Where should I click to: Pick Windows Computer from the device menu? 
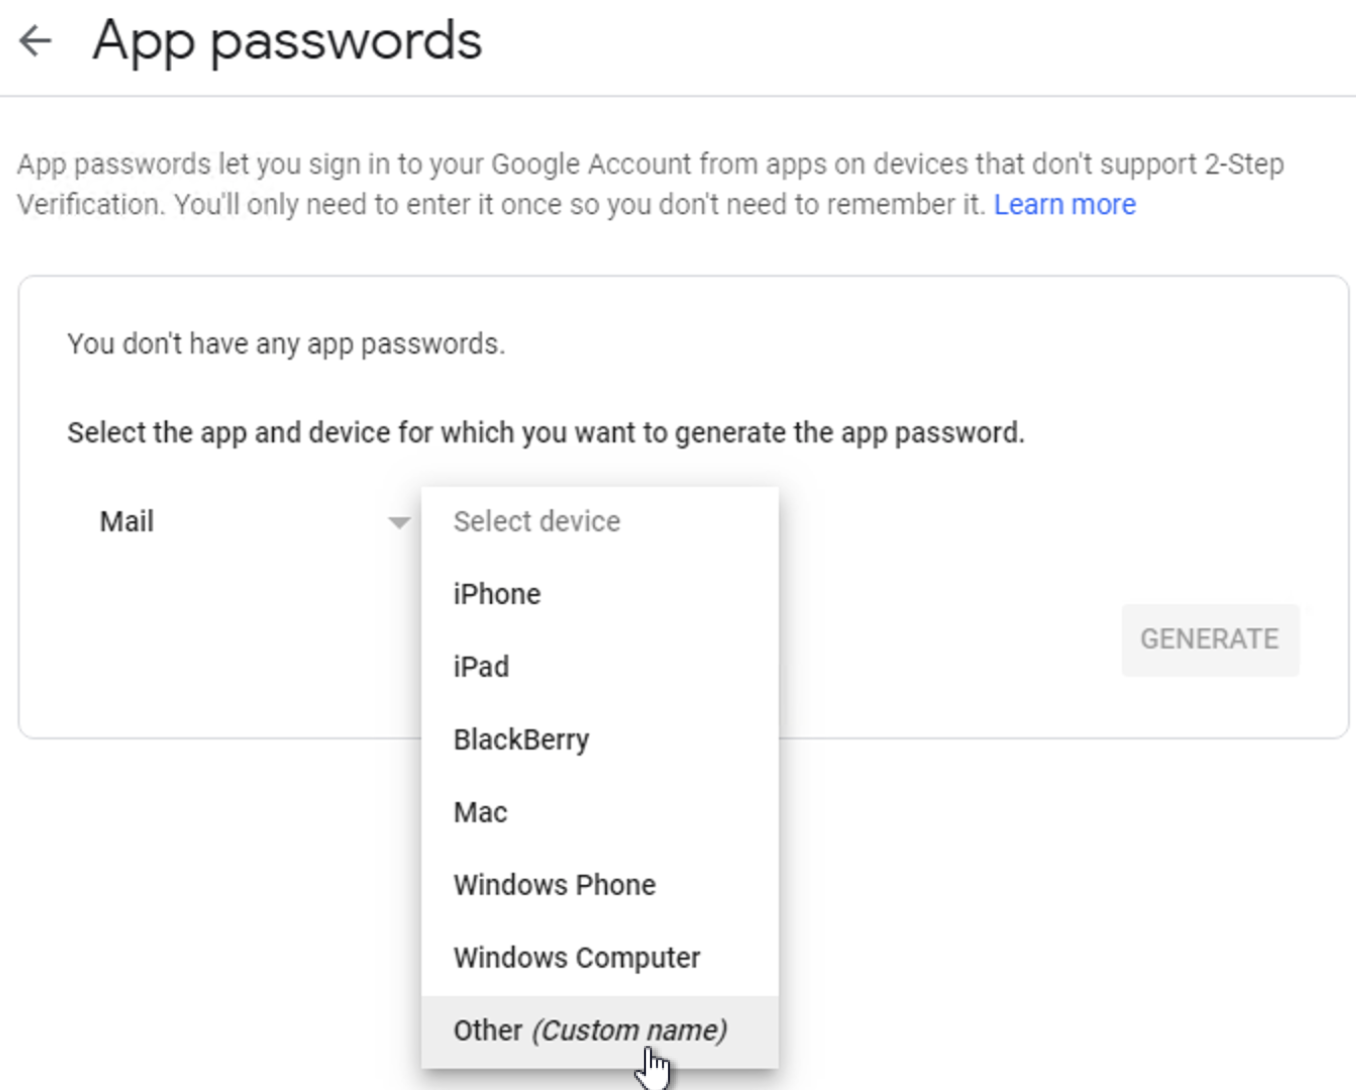point(576,958)
